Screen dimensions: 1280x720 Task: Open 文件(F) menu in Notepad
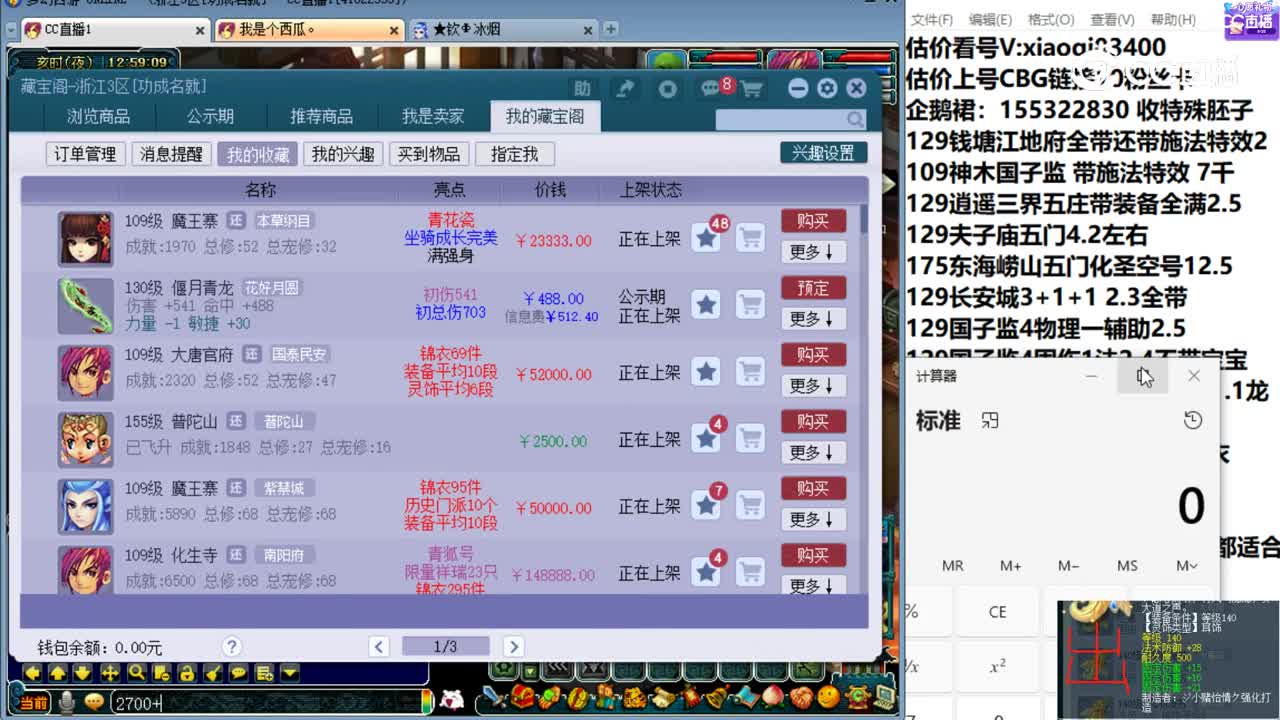(x=932, y=19)
